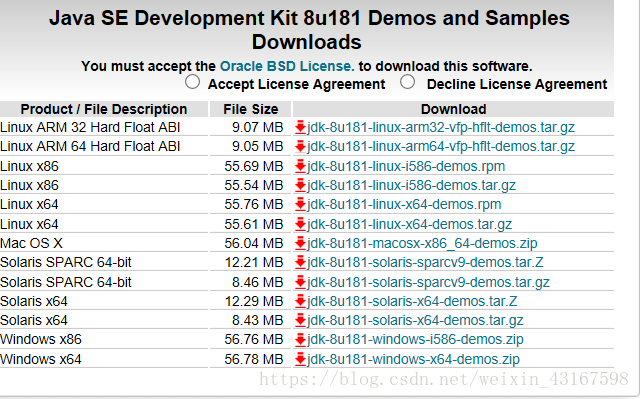Click download arrow icon for solaris-sparcv9-demos.tar.gz

300,282
